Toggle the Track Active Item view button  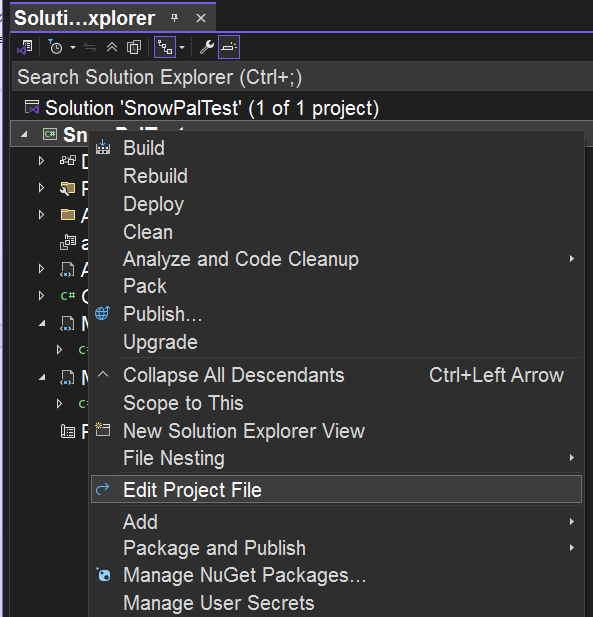165,47
